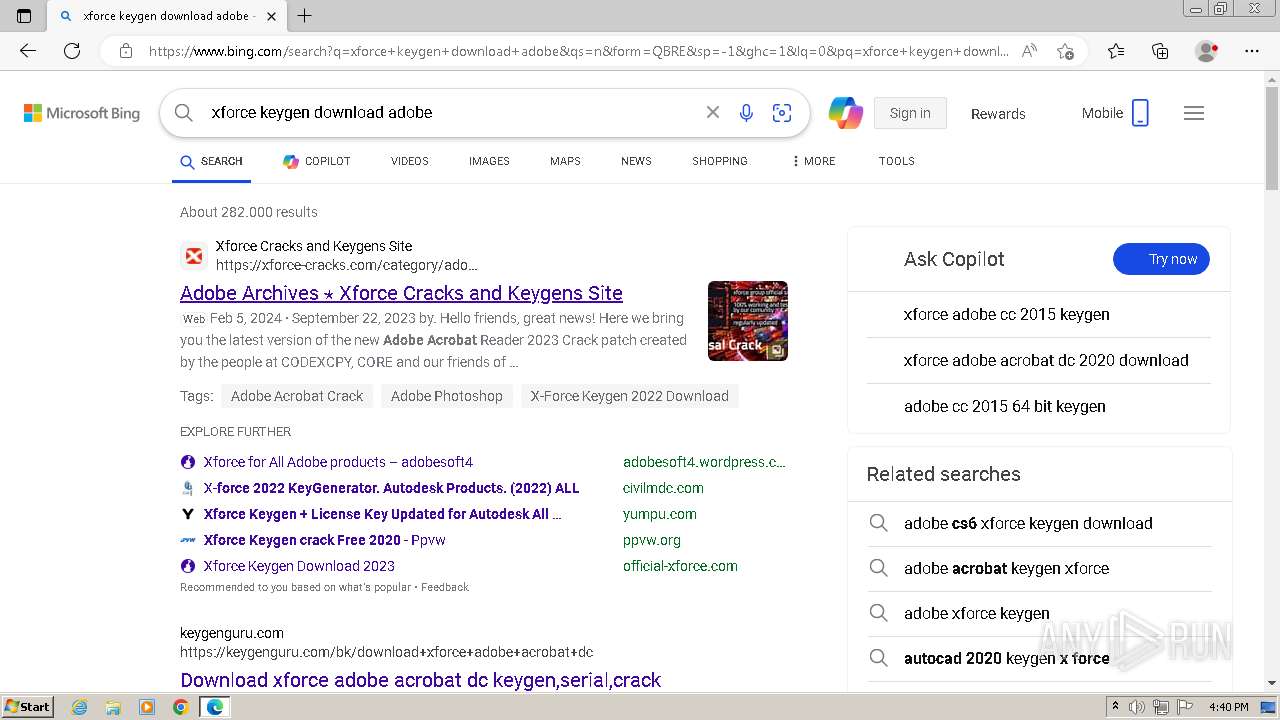Open the Copilot colorful icon
The image size is (1280, 720).
(846, 113)
